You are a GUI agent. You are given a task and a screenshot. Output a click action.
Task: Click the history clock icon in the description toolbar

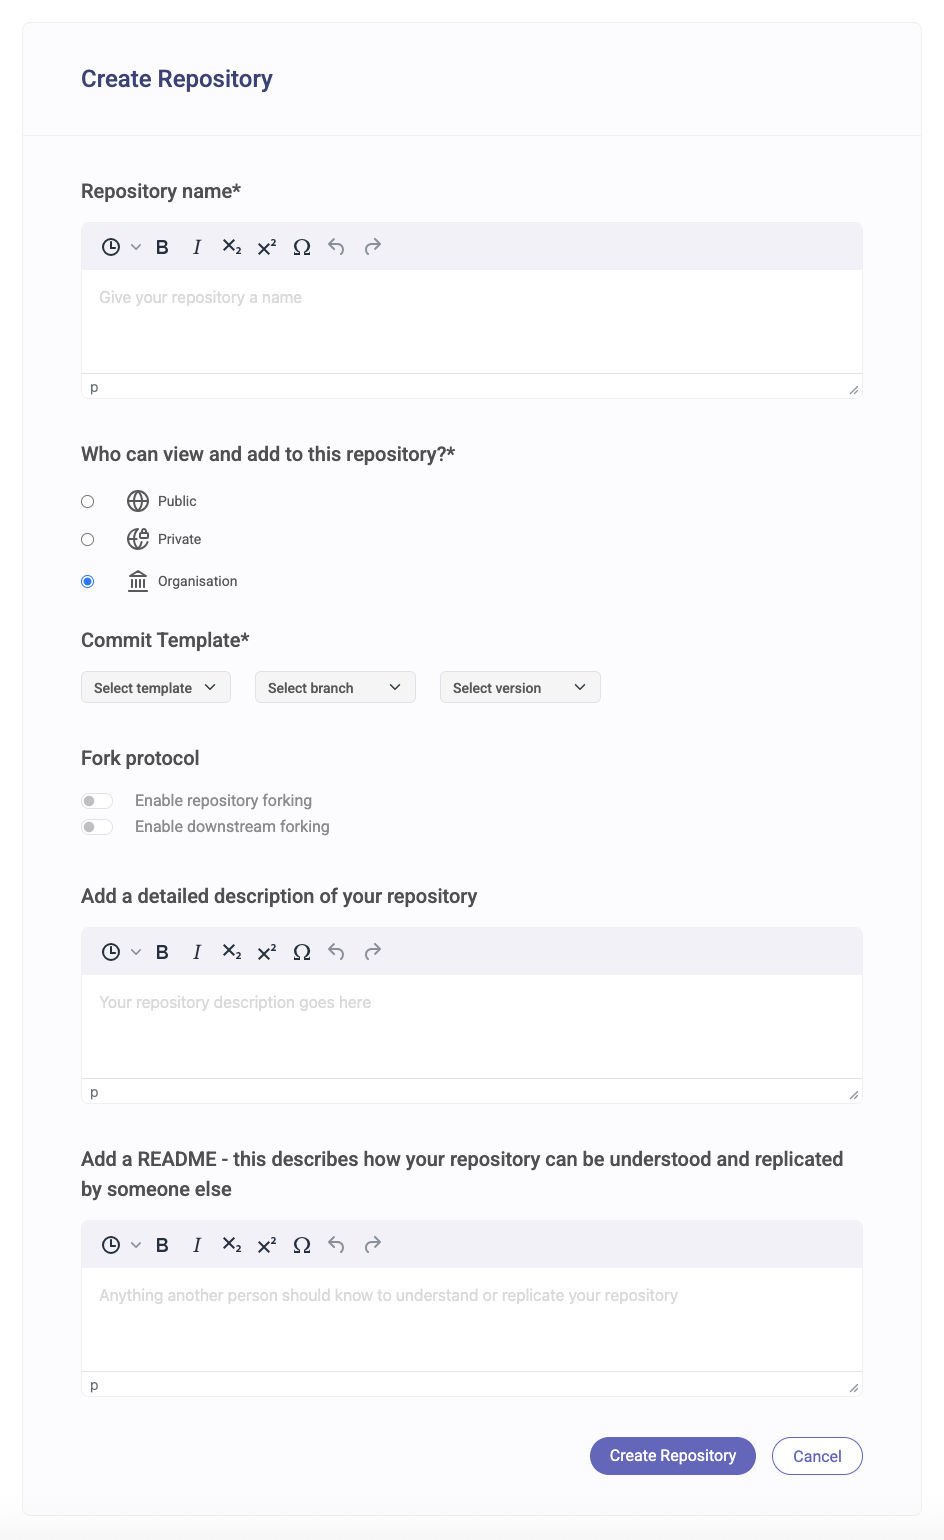111,952
